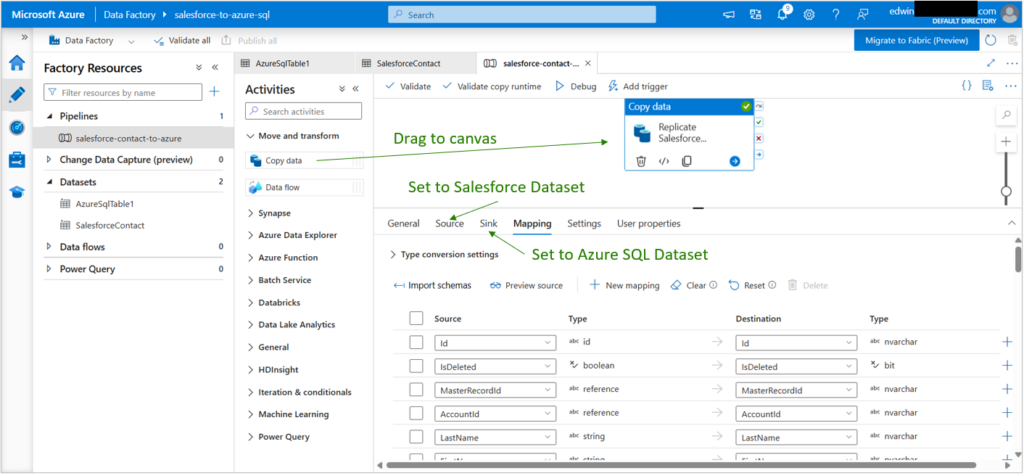Open the User properties tab

tap(648, 223)
